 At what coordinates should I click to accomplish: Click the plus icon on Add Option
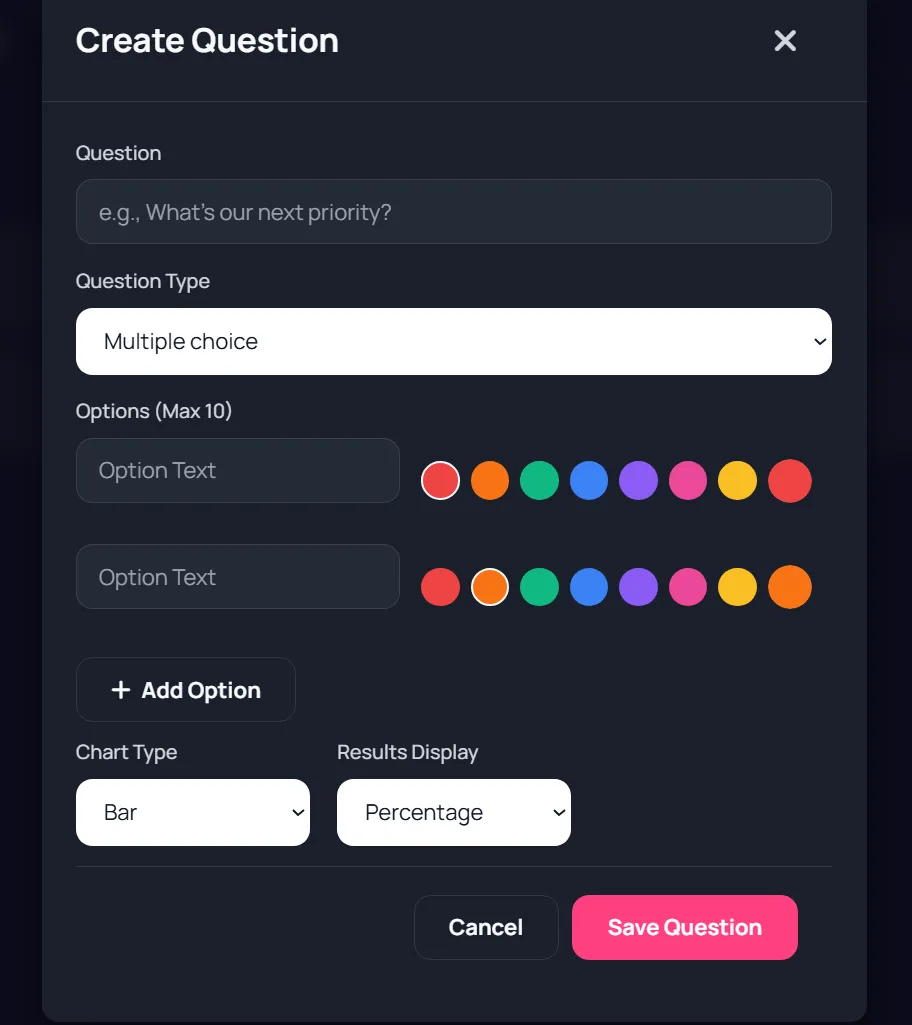(x=121, y=689)
